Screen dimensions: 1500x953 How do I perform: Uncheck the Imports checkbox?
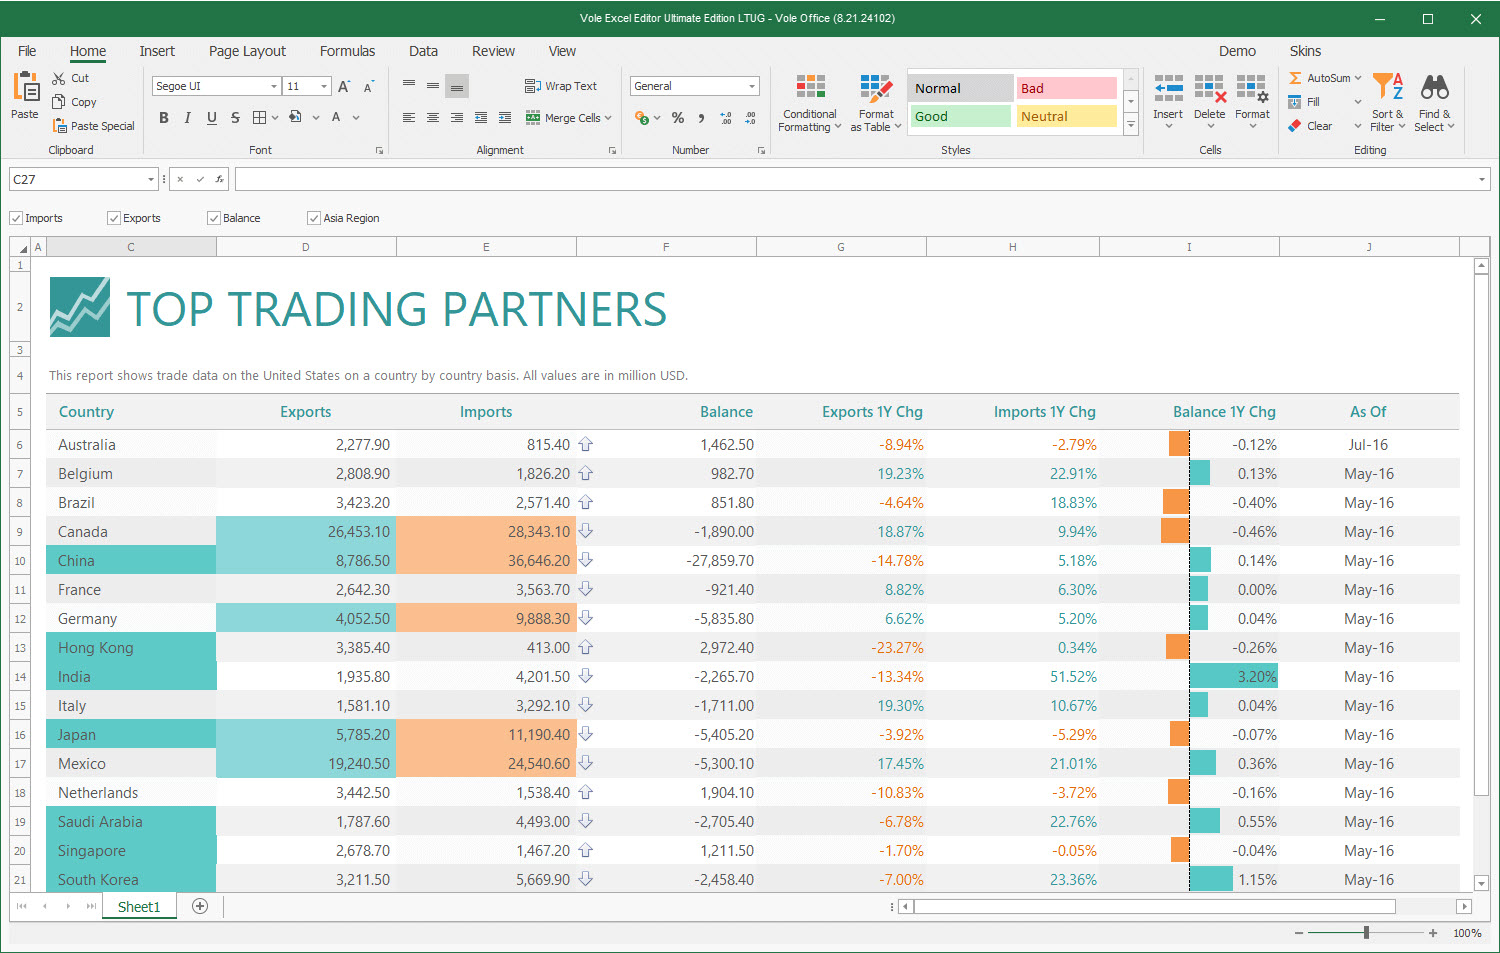pos(17,218)
